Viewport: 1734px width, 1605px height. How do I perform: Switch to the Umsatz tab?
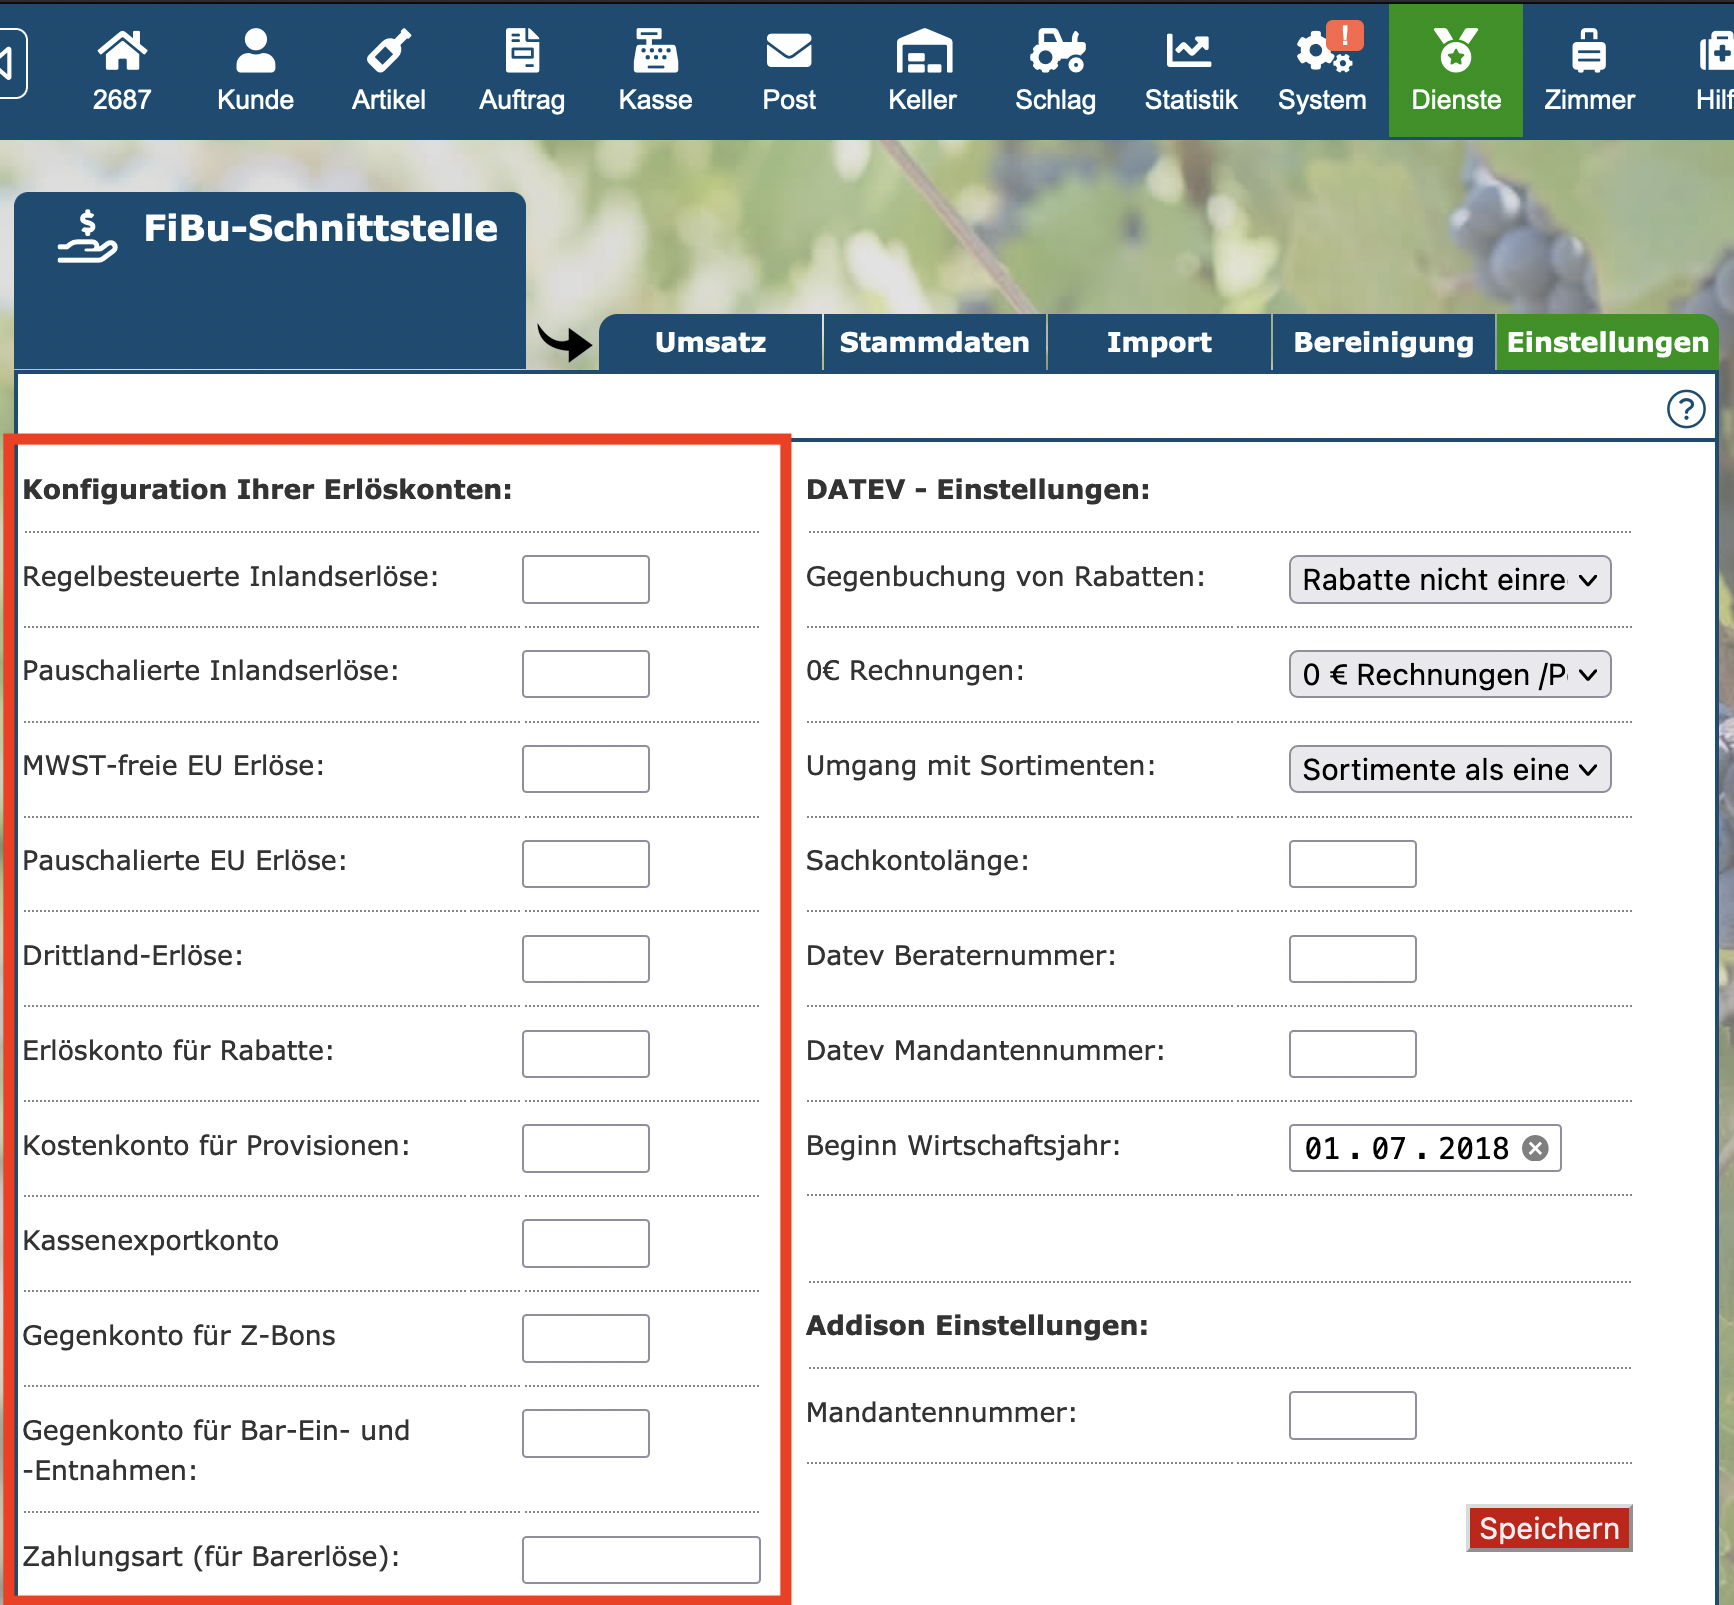click(x=710, y=343)
